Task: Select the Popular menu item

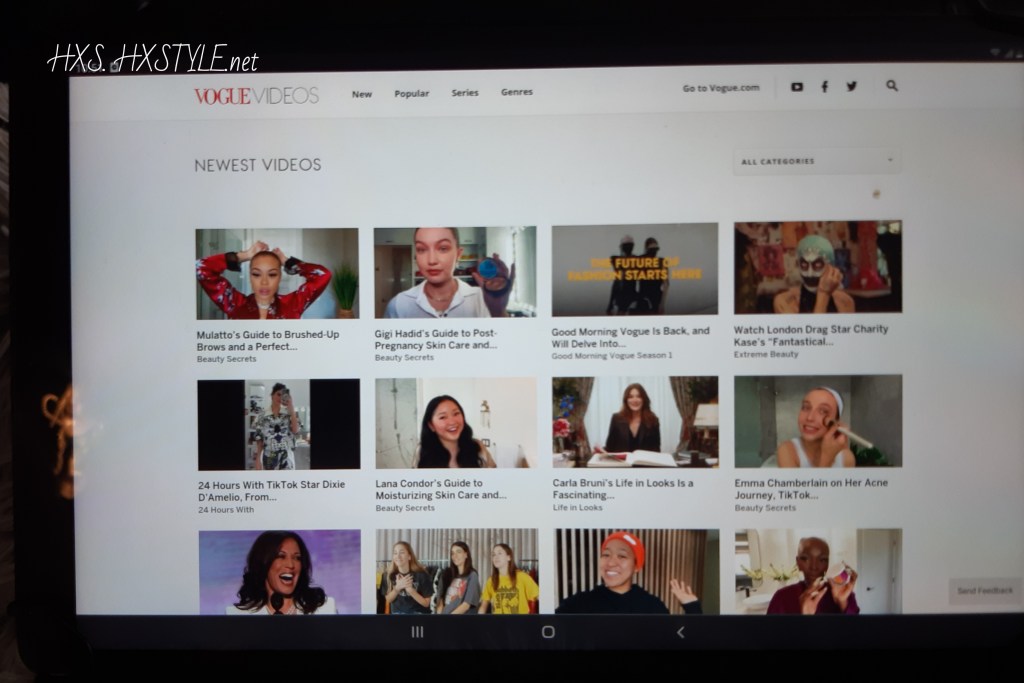Action: click(x=411, y=94)
